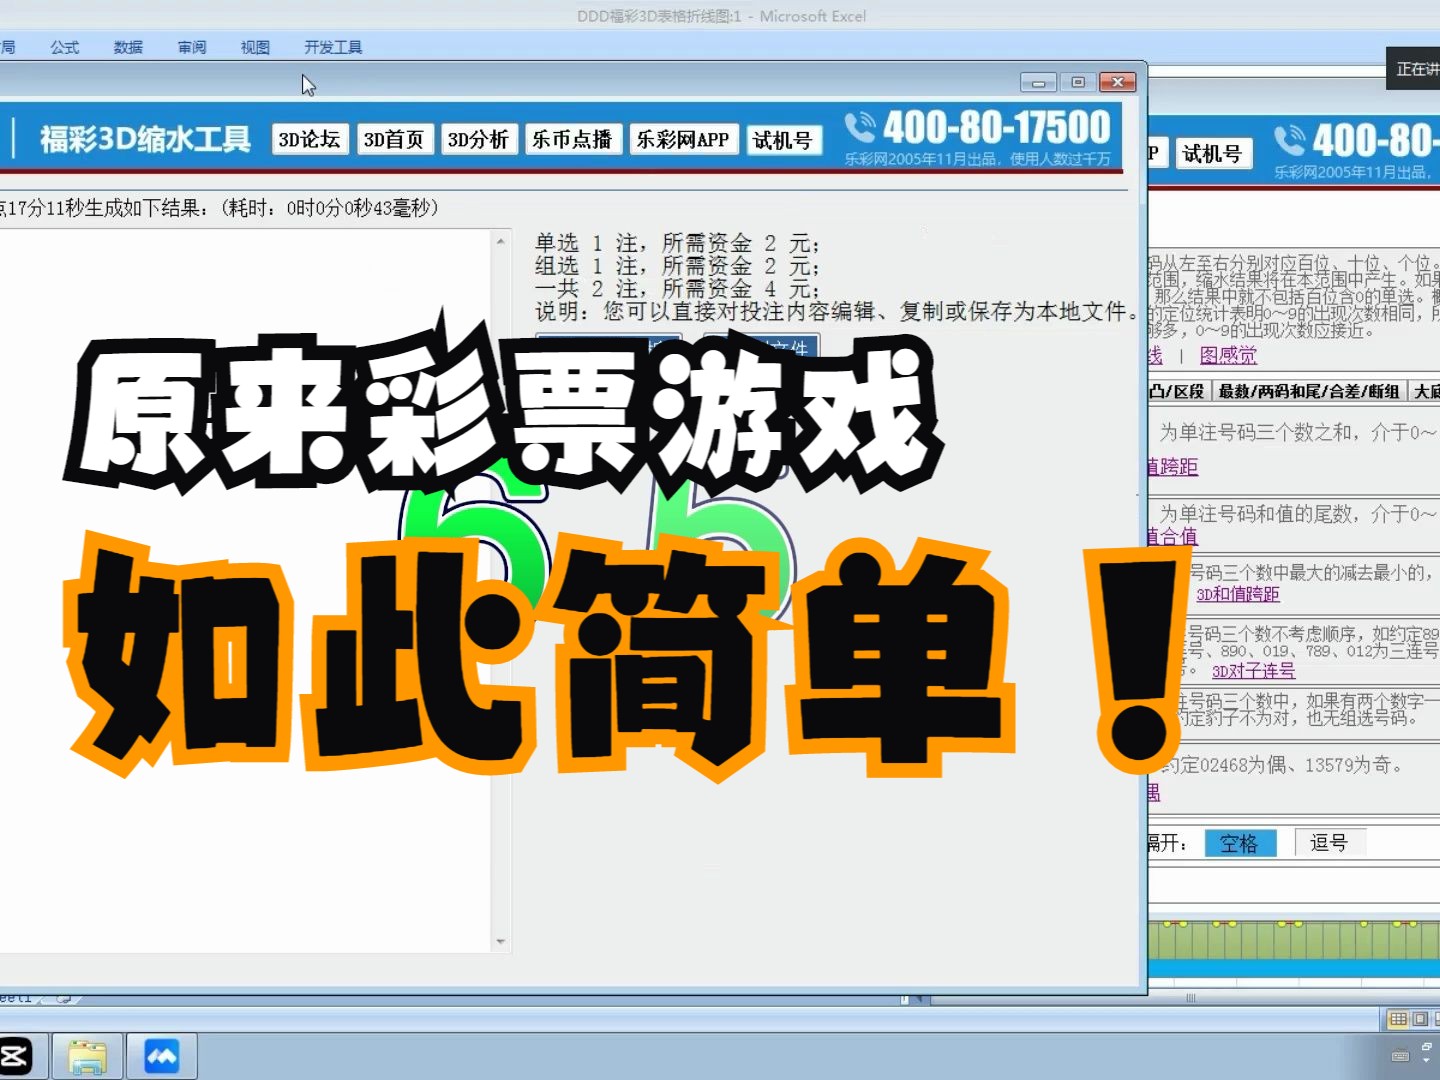Click 试机号 in the back window header
Image resolution: width=1440 pixels, height=1080 pixels.
coord(1213,153)
